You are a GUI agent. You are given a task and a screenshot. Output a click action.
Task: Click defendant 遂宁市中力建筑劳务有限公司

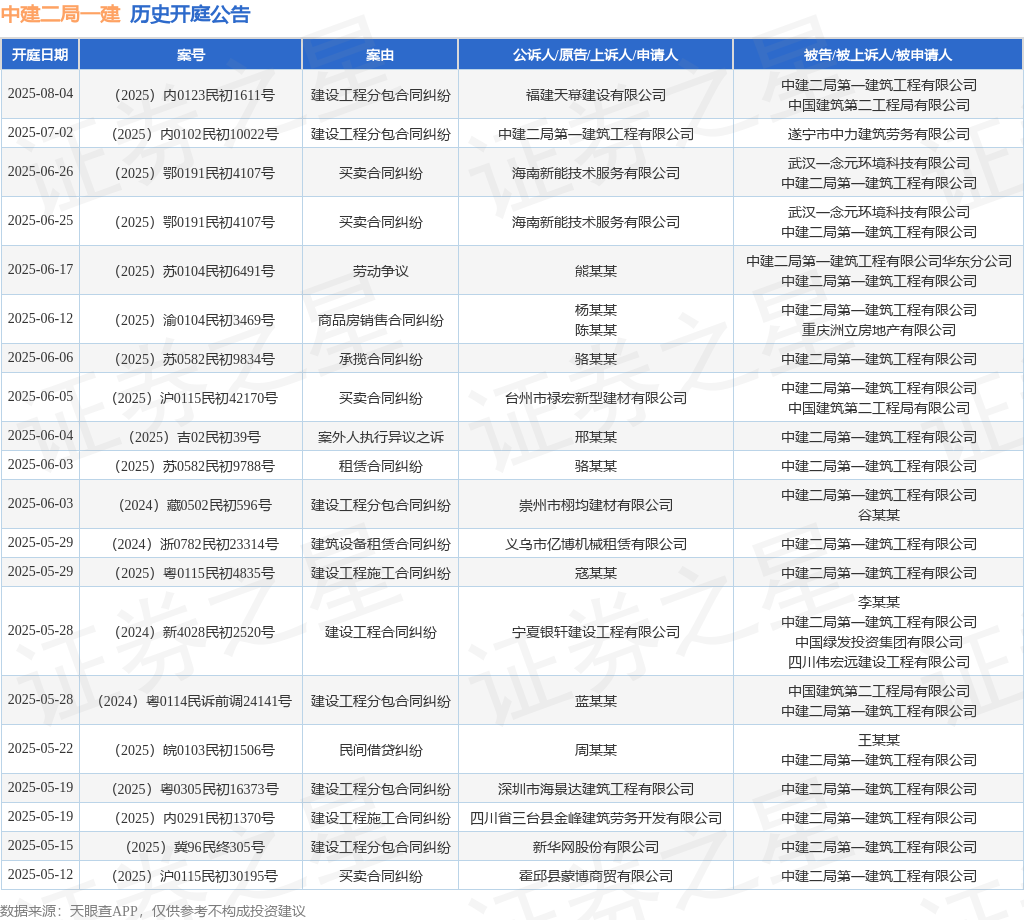(878, 135)
